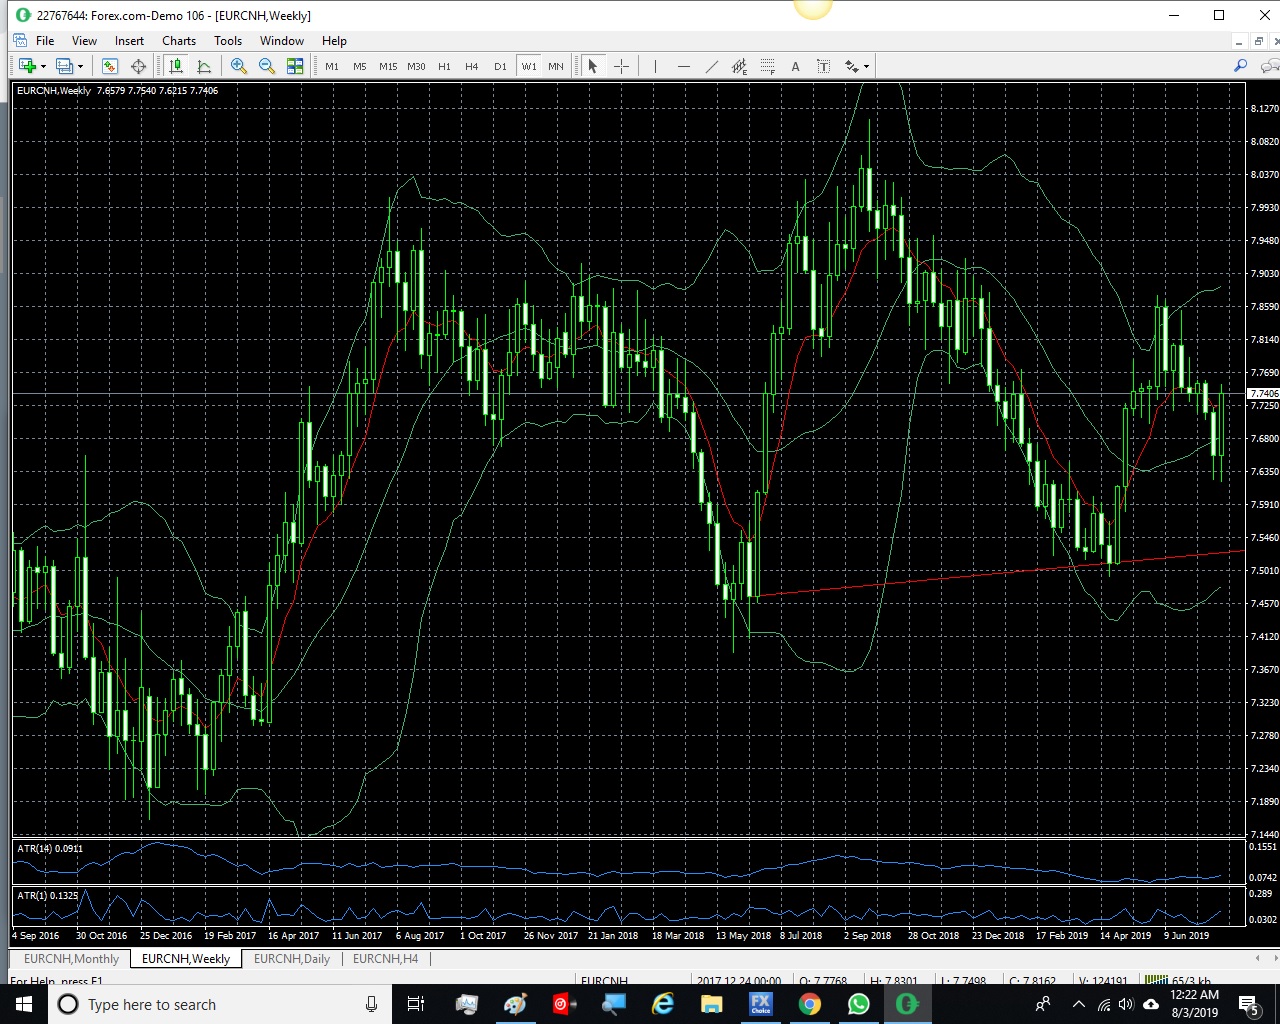The image size is (1280, 1024).
Task: Open the Insert menu
Action: pos(129,41)
